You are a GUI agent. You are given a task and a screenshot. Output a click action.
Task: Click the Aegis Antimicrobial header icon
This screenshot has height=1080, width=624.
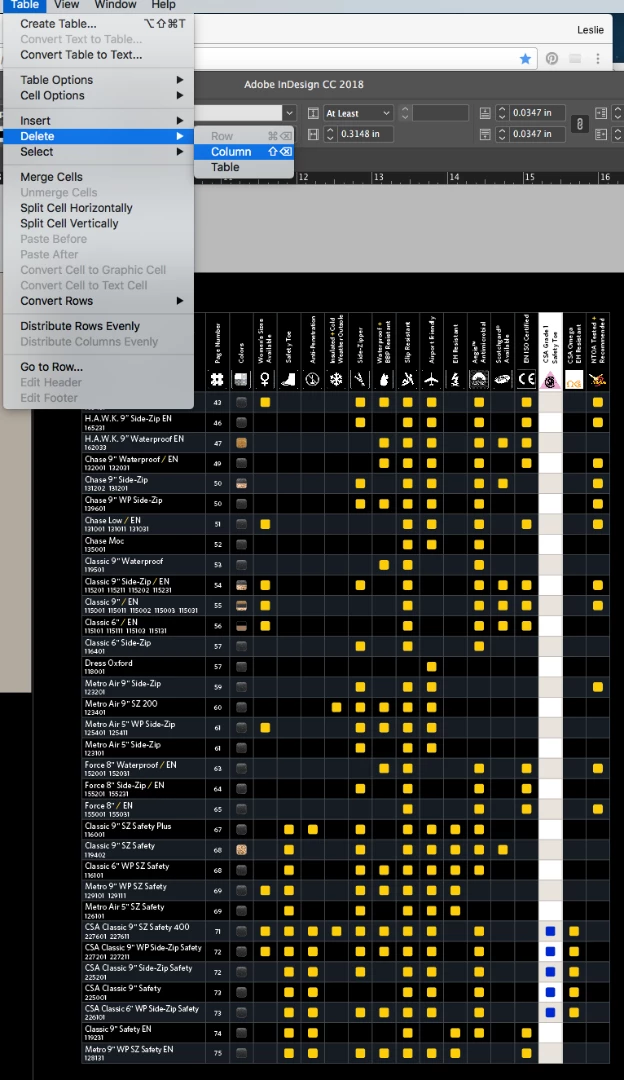click(x=479, y=380)
